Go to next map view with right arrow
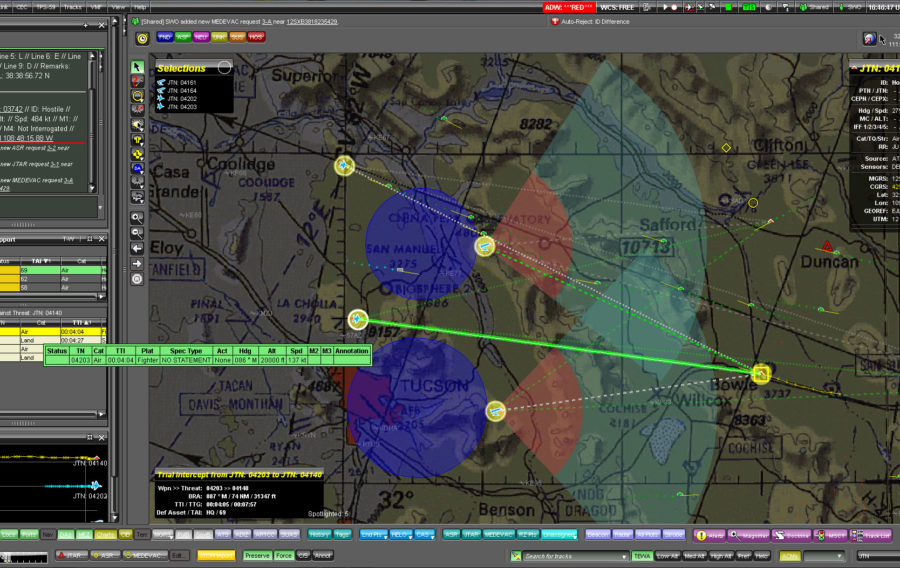Screen dimensions: 900x568 pos(137,264)
